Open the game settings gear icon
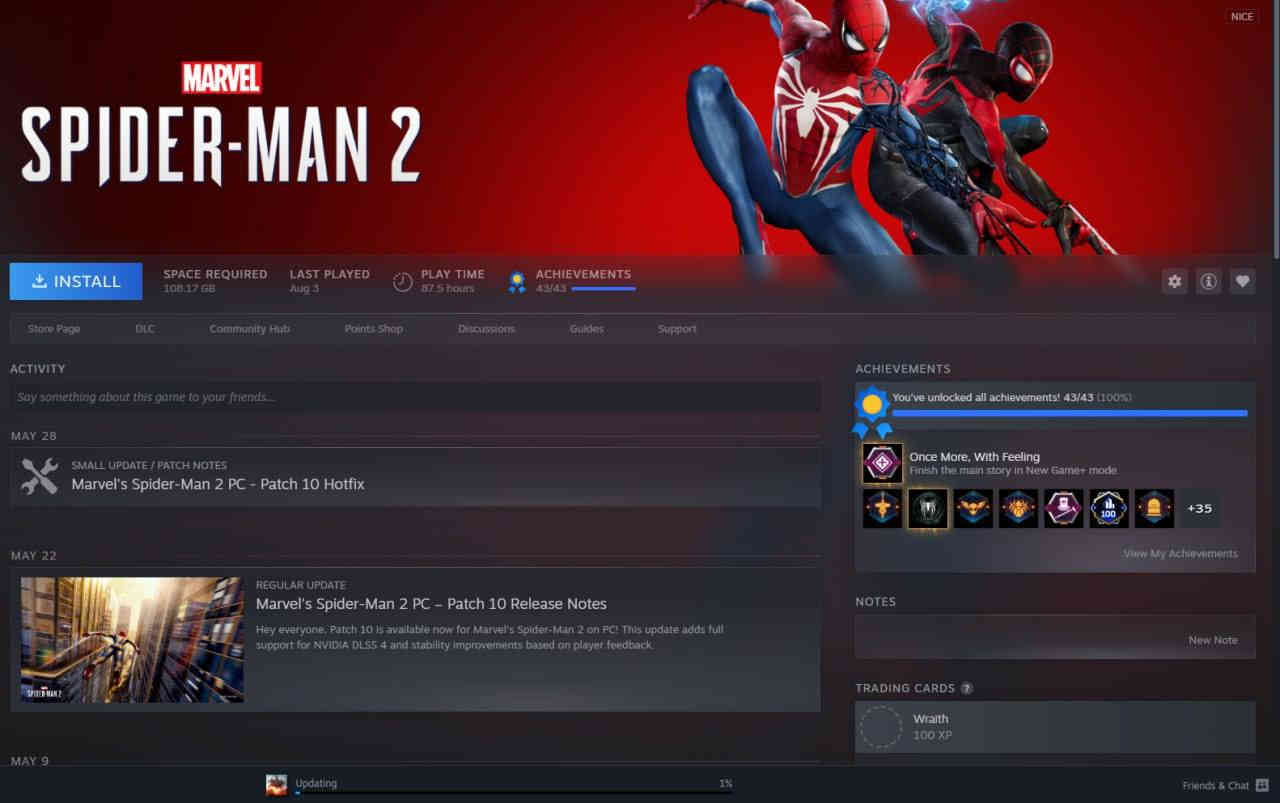1280x803 pixels. click(1174, 281)
